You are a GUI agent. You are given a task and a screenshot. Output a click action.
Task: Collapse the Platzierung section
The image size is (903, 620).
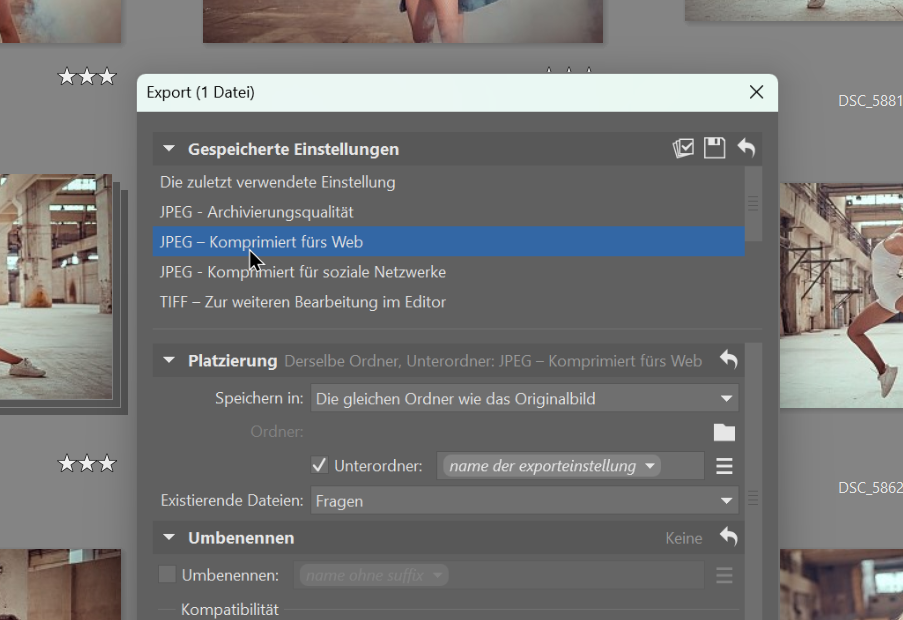(169, 360)
